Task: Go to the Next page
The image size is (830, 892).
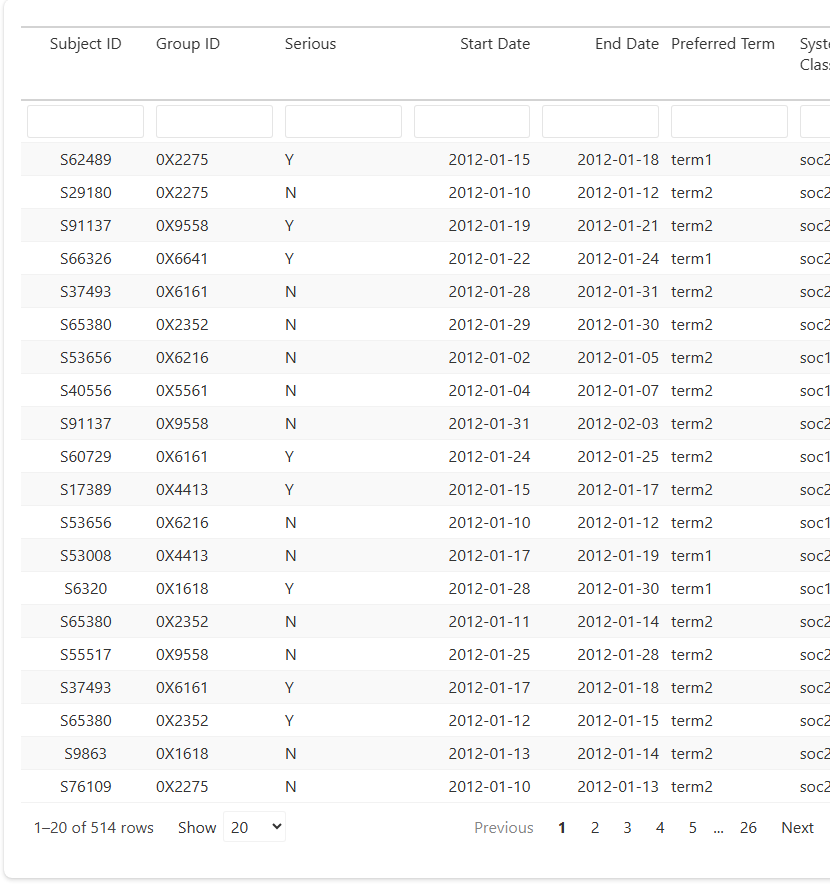Action: 797,827
